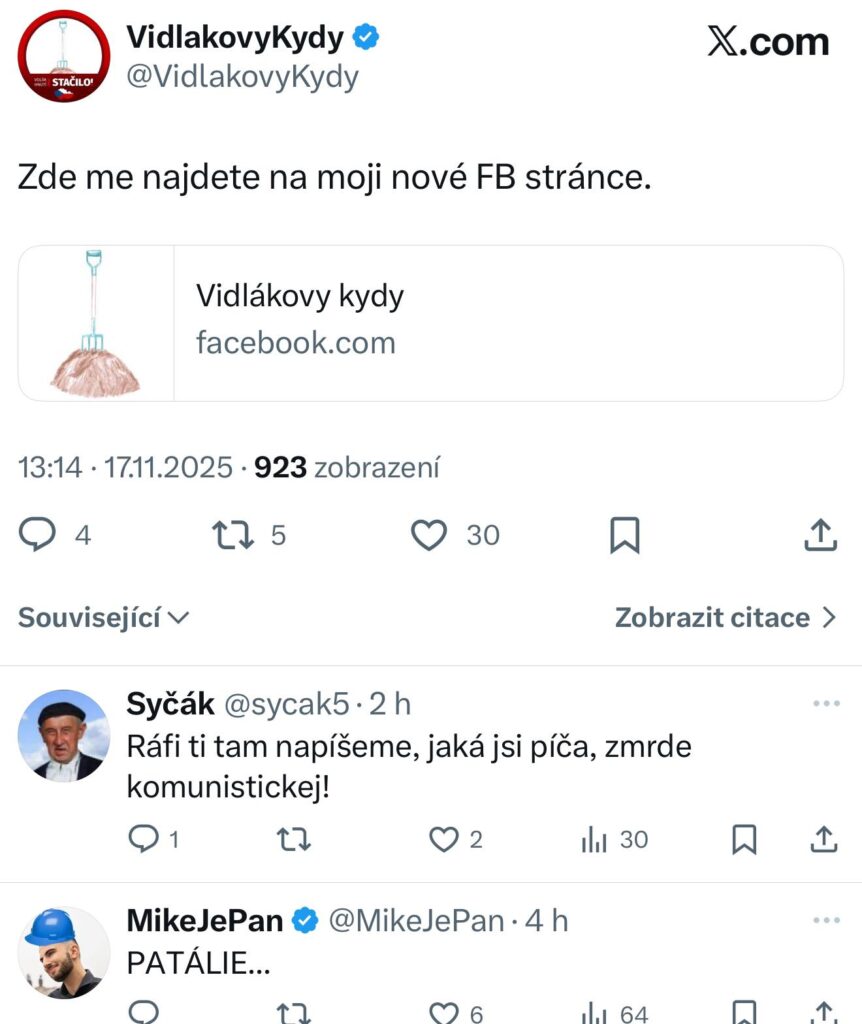Like Syčák's comment
862x1024 pixels.
click(443, 840)
